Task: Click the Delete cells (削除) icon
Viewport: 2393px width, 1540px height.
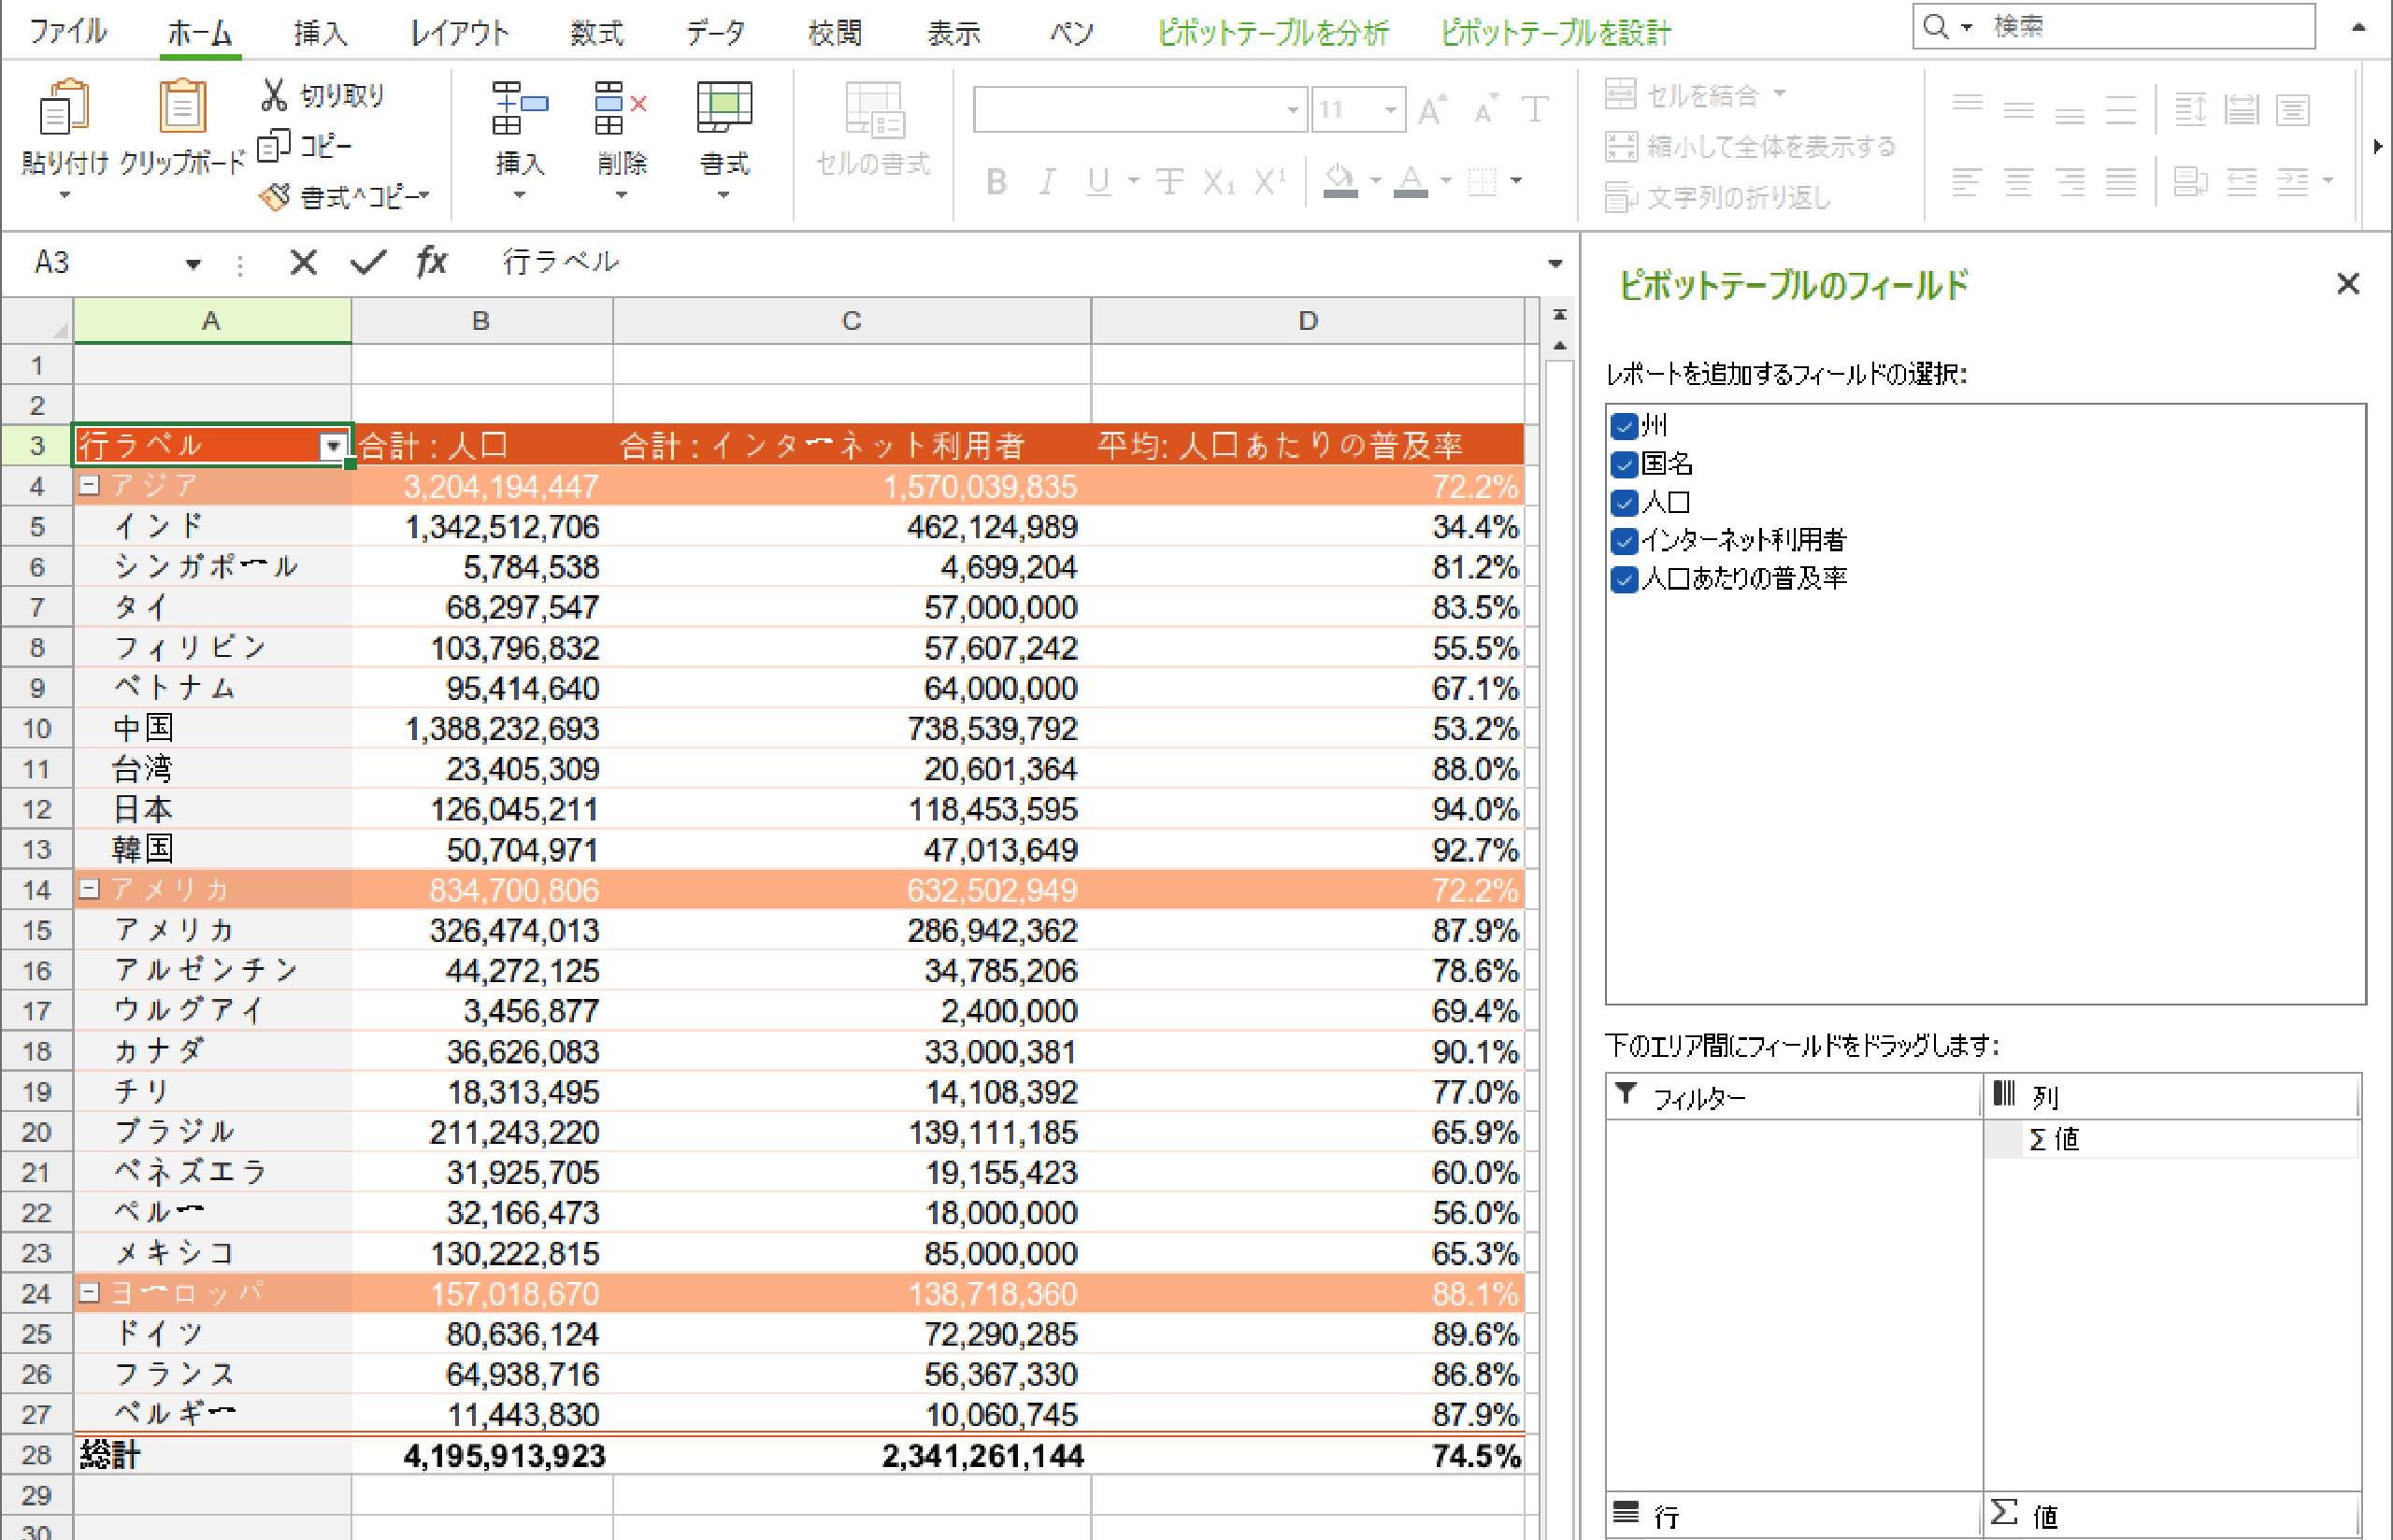Action: (620, 108)
